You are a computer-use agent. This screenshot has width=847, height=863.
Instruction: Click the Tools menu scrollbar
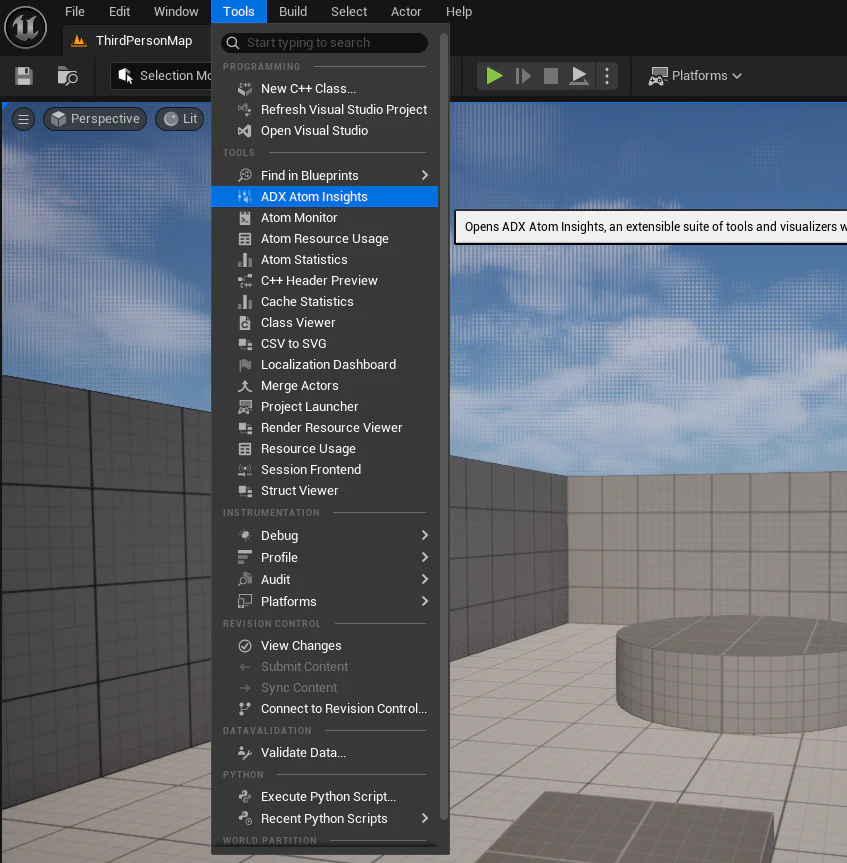point(444,429)
